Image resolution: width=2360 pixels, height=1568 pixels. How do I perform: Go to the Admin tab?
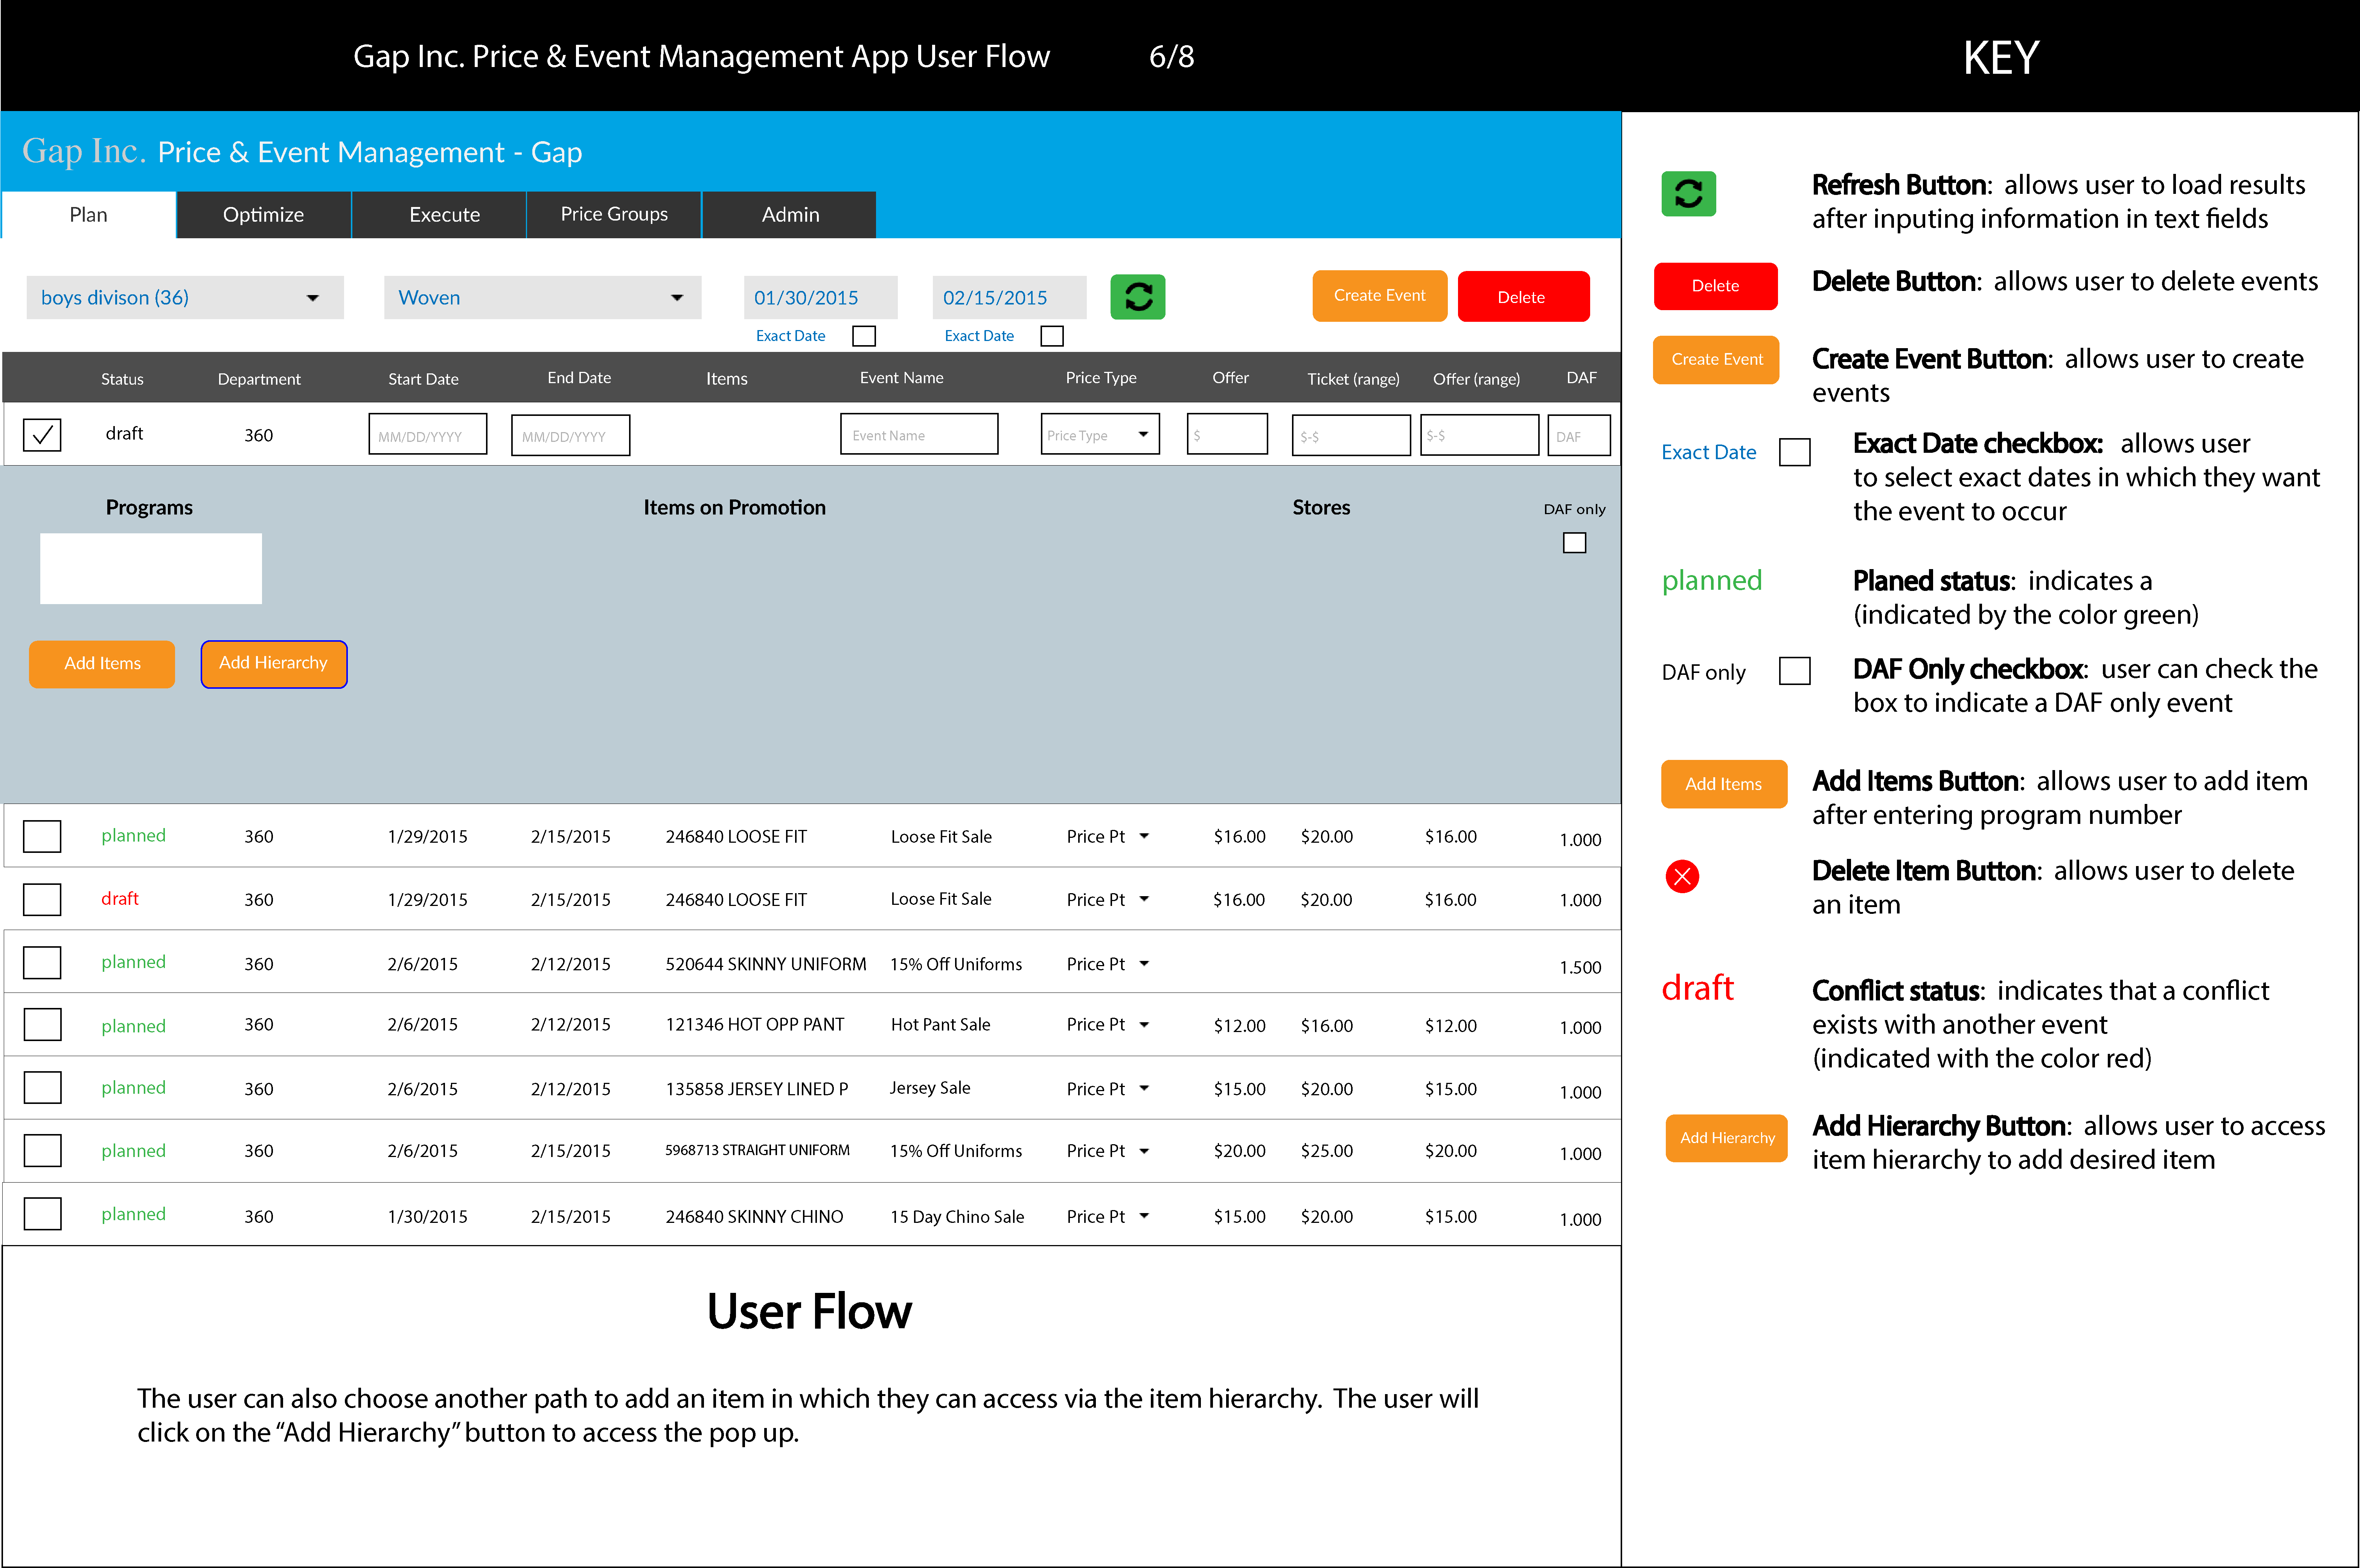pos(790,215)
